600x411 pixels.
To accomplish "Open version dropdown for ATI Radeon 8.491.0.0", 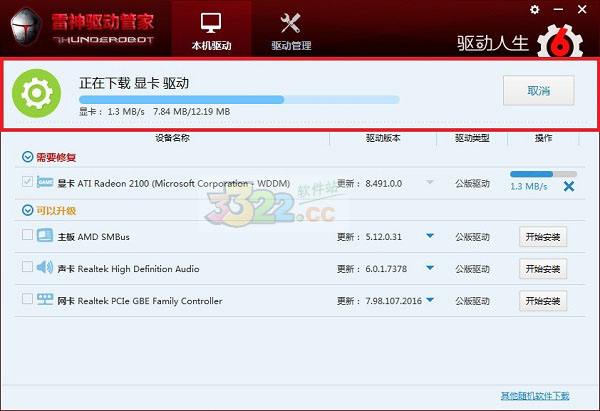I will click(x=430, y=183).
